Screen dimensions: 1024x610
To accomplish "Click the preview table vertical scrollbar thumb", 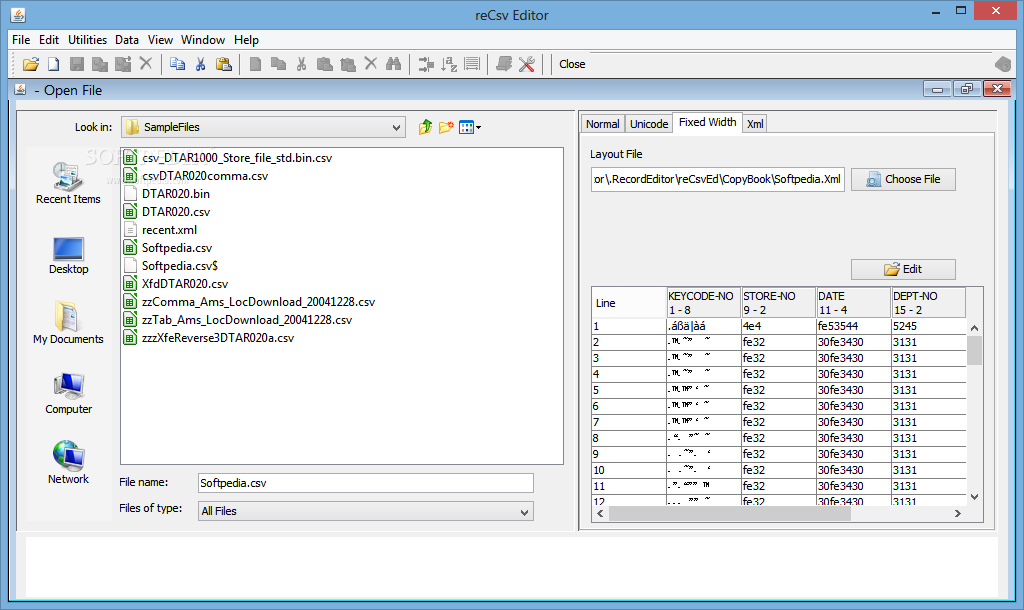I will pyautogui.click(x=974, y=351).
